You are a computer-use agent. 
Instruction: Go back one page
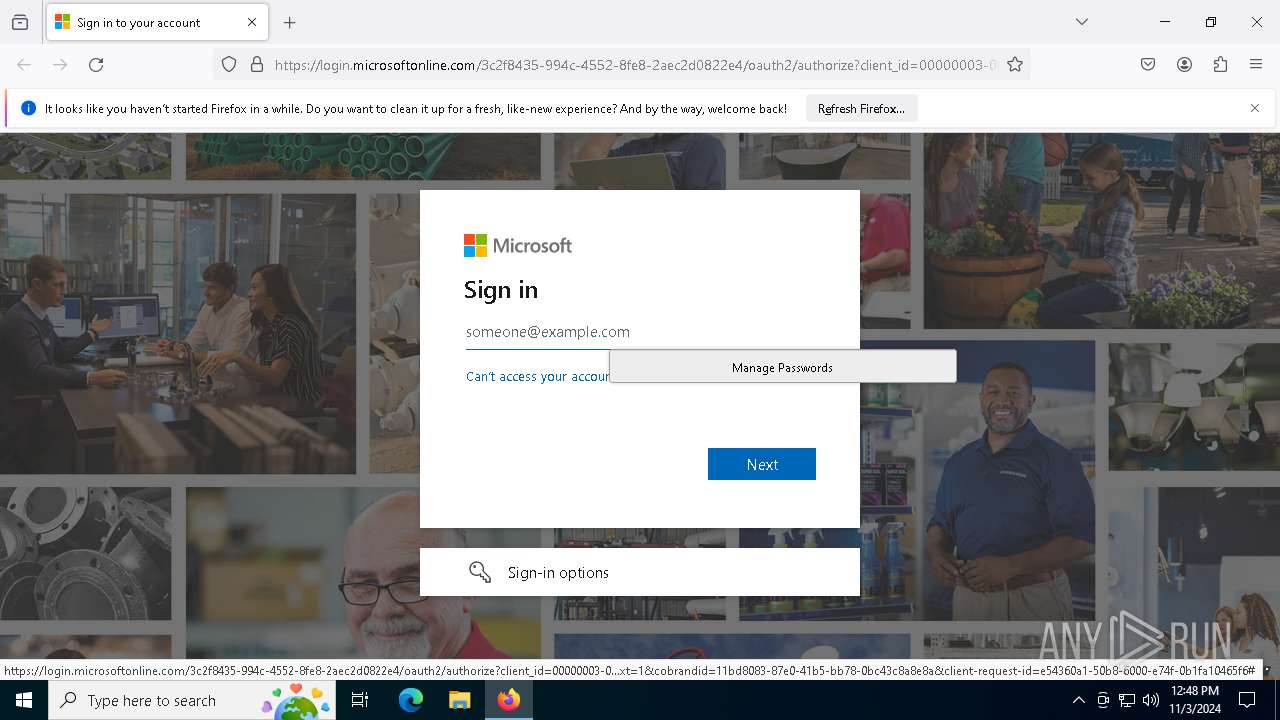[24, 65]
